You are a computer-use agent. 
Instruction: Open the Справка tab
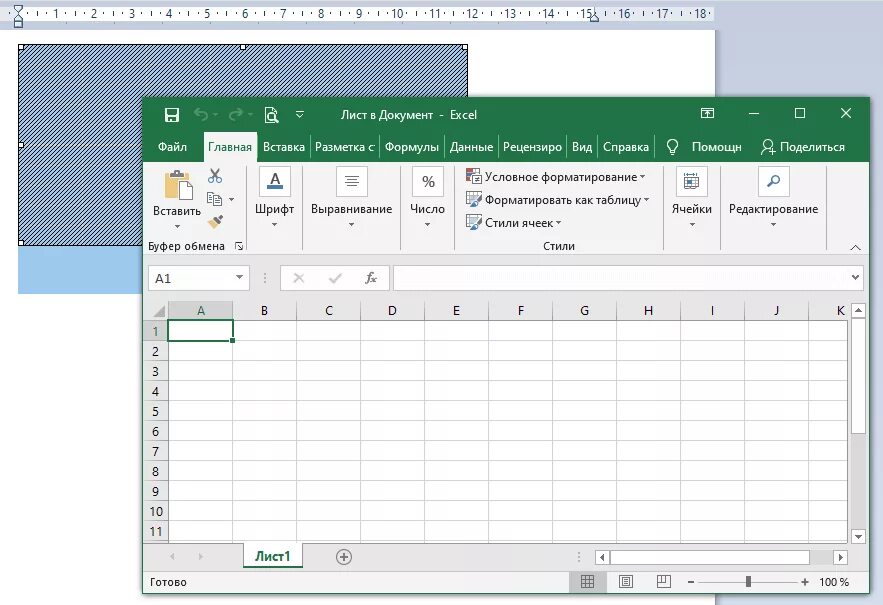point(626,147)
